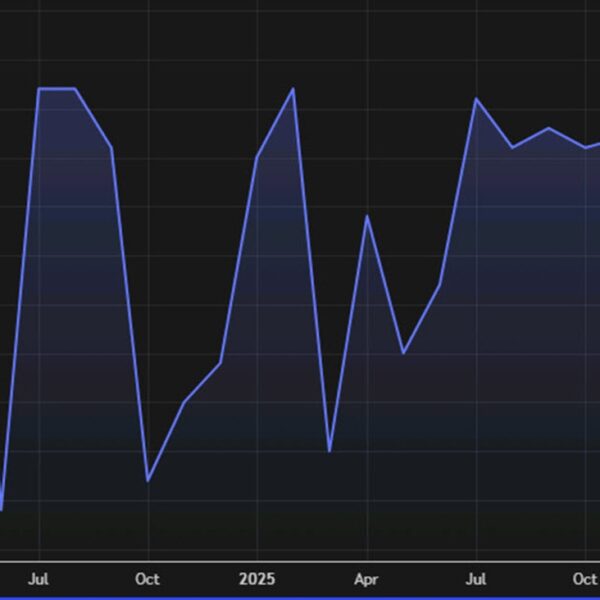The width and height of the screenshot is (600, 600).
Task: Click the Oct 2024 x-axis label
Action: pyautogui.click(x=148, y=578)
